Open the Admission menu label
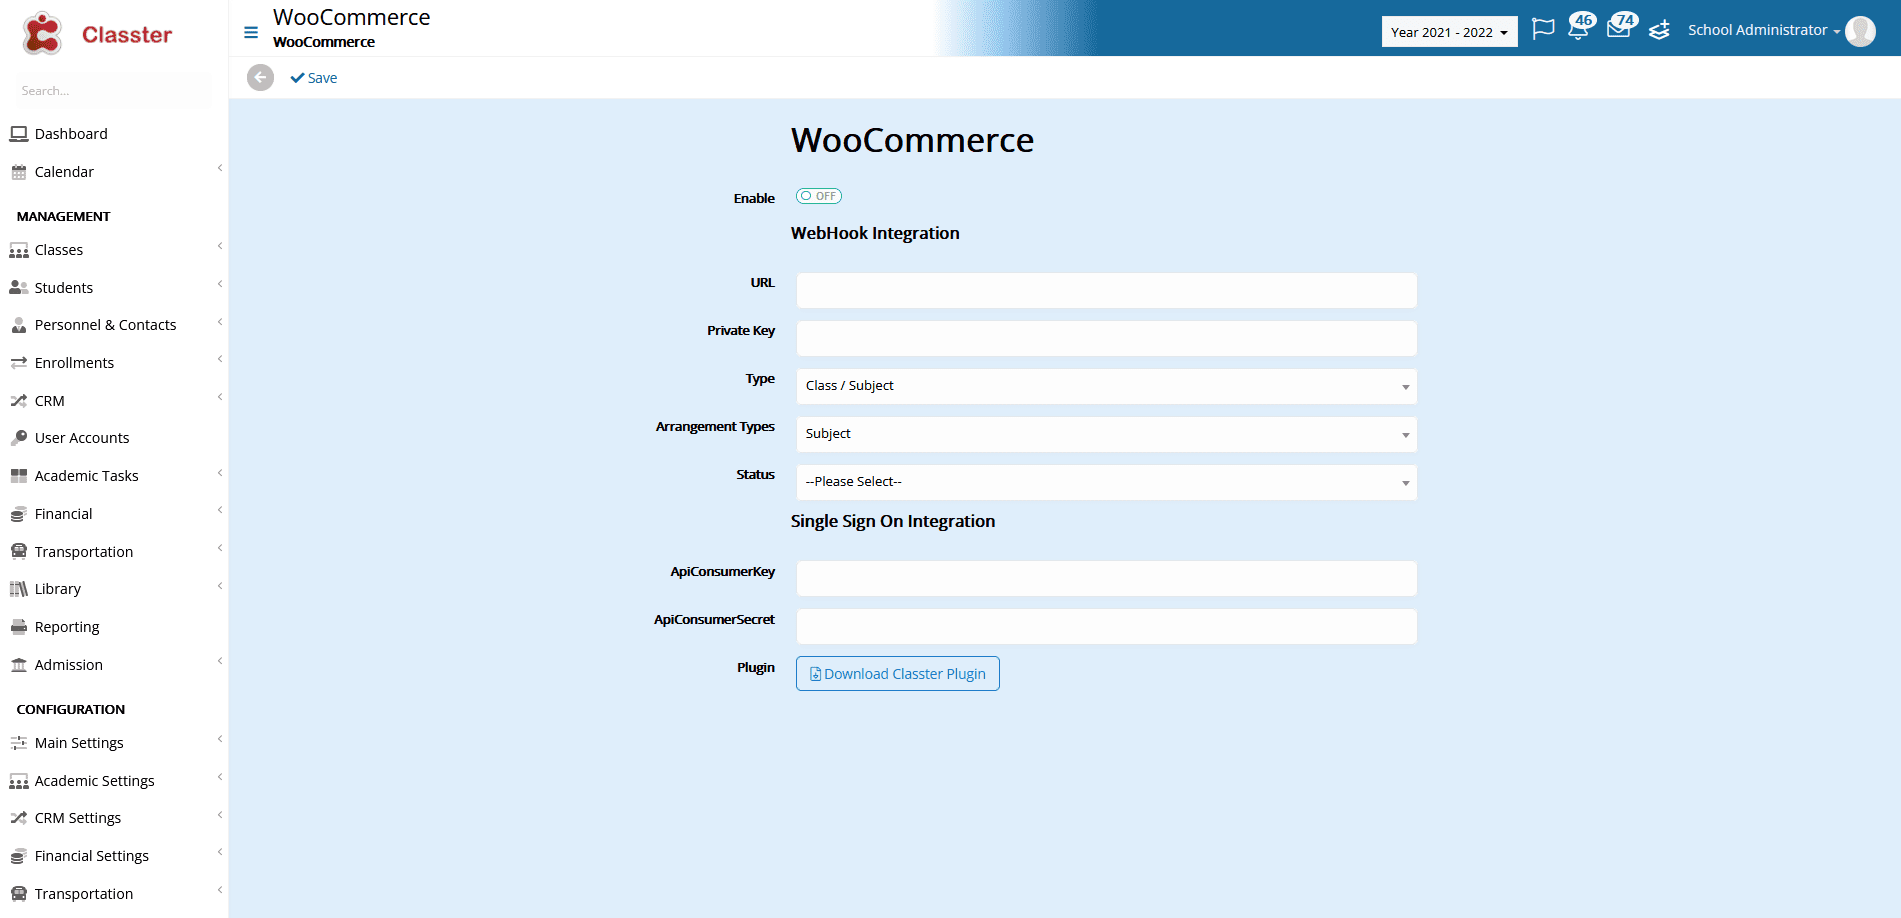Viewport: 1901px width, 918px height. pos(69,665)
